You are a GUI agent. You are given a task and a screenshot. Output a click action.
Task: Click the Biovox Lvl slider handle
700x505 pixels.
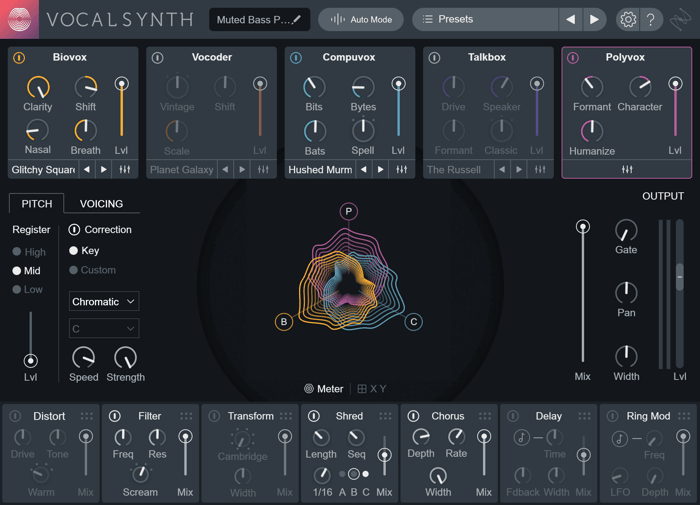point(121,83)
